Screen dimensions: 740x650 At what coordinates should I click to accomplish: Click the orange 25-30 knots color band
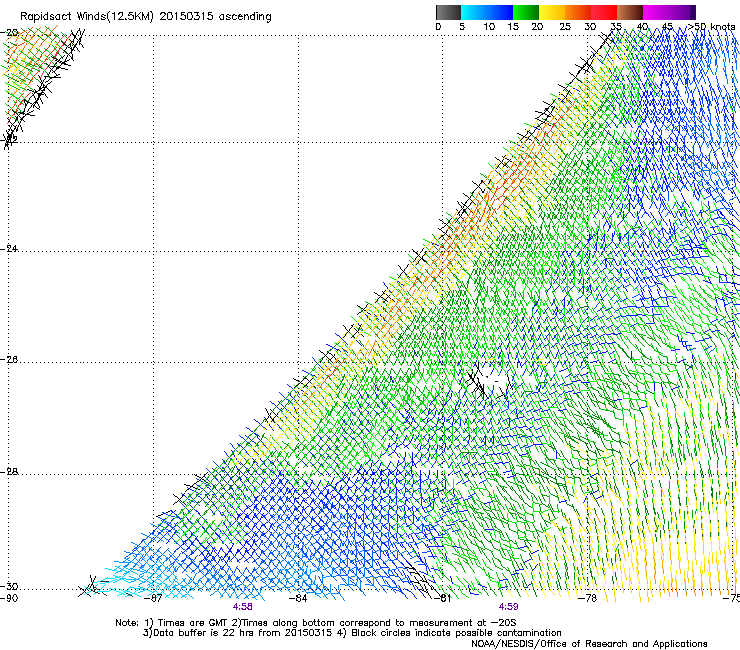tap(578, 12)
